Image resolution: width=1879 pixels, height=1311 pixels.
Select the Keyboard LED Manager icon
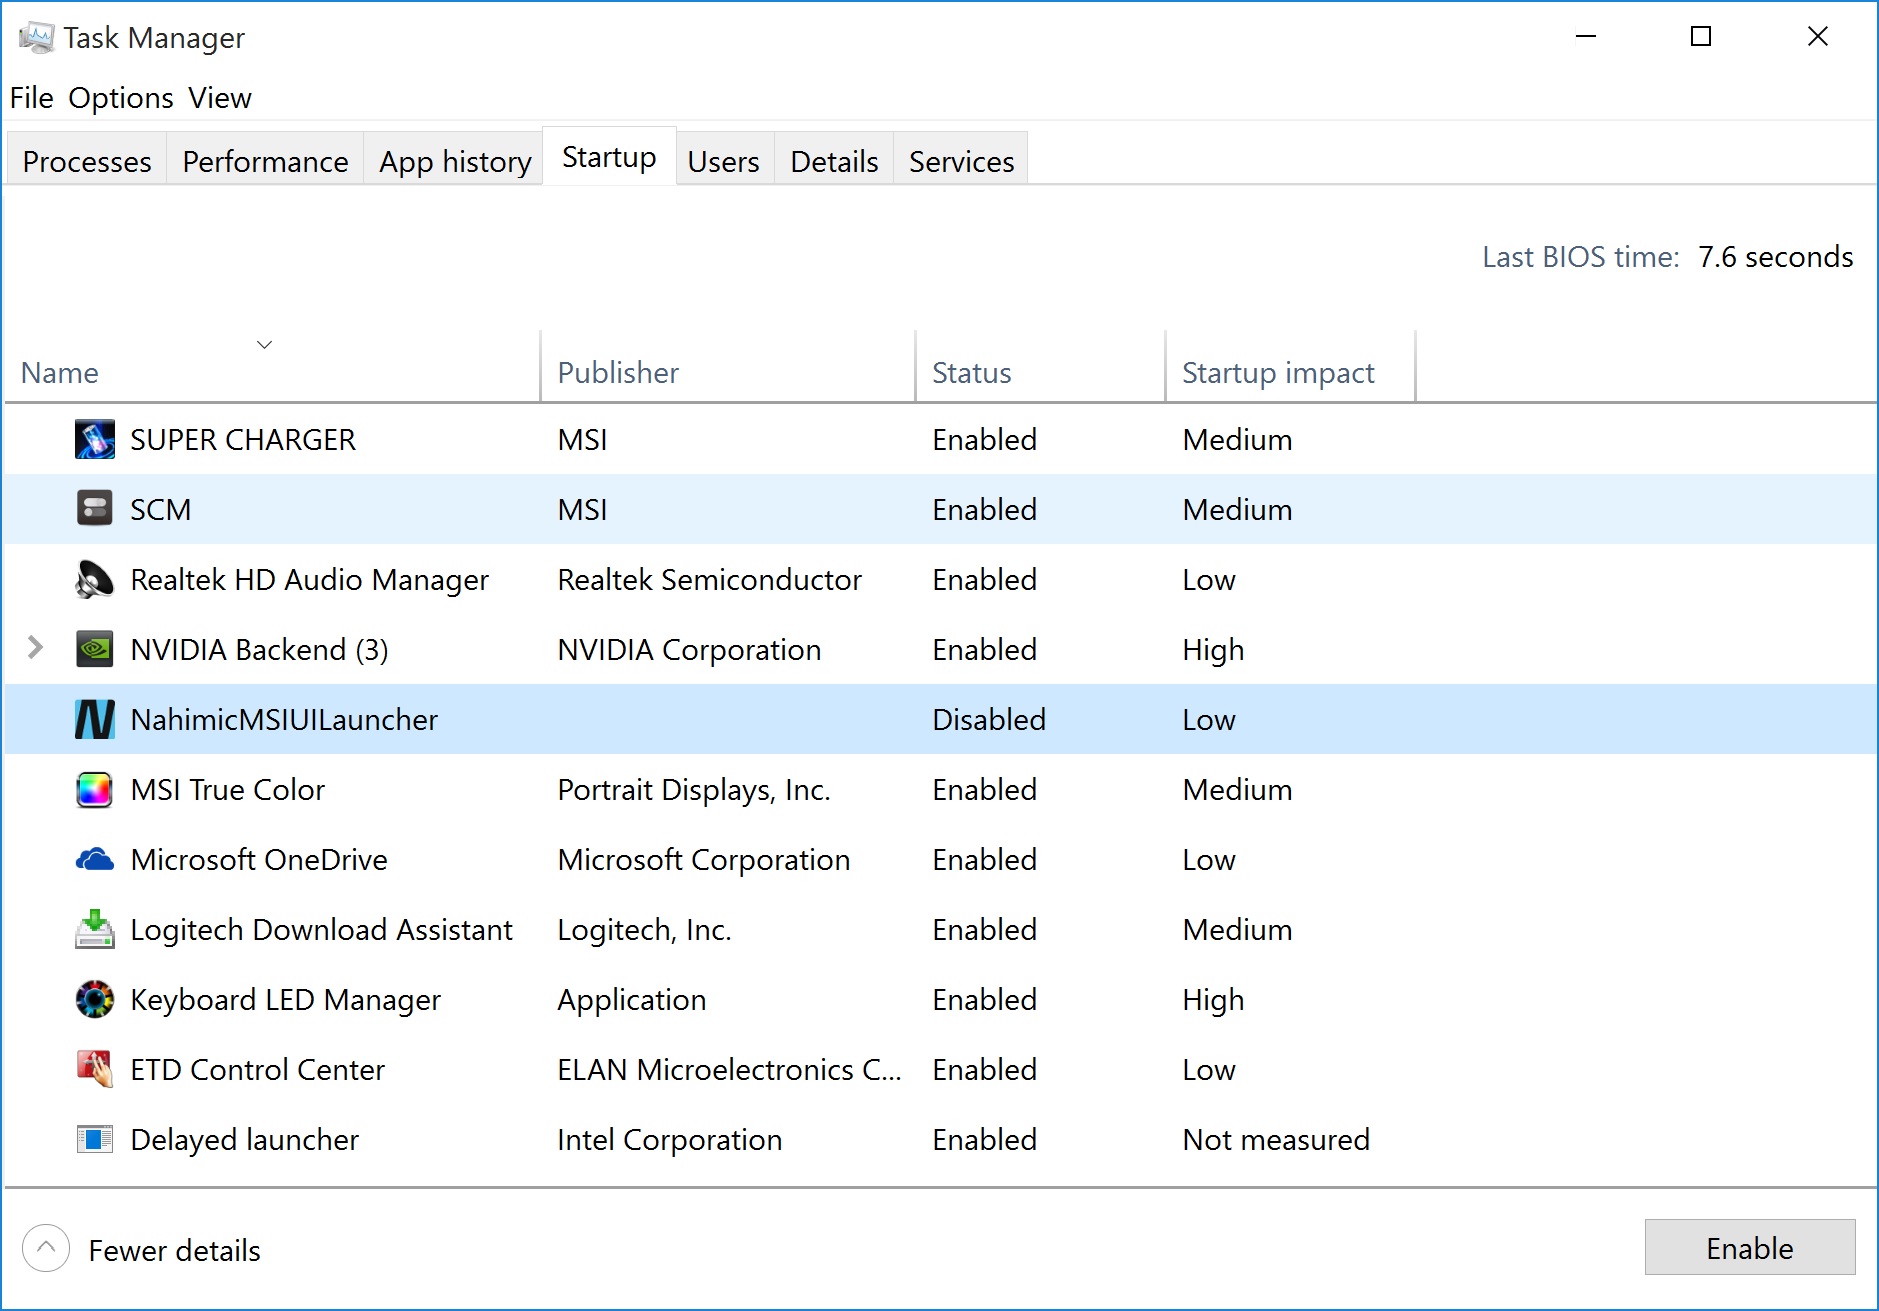[95, 1000]
